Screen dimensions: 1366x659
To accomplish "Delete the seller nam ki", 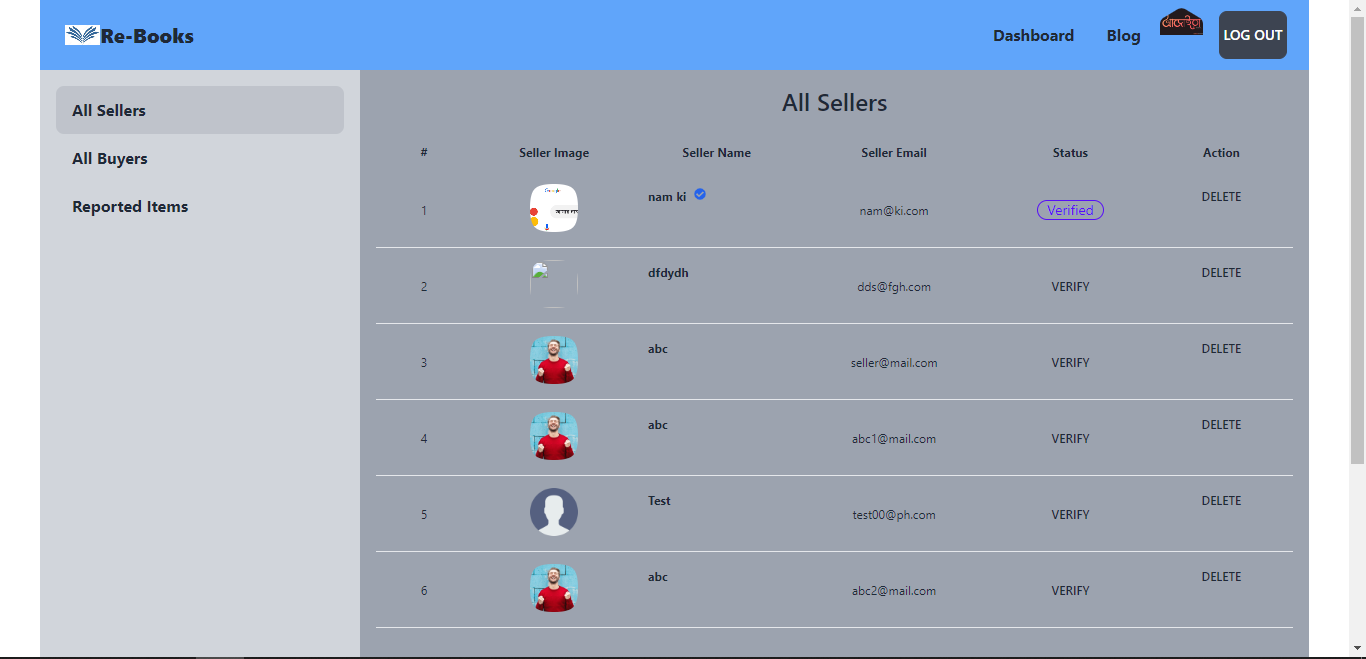I will [x=1221, y=197].
